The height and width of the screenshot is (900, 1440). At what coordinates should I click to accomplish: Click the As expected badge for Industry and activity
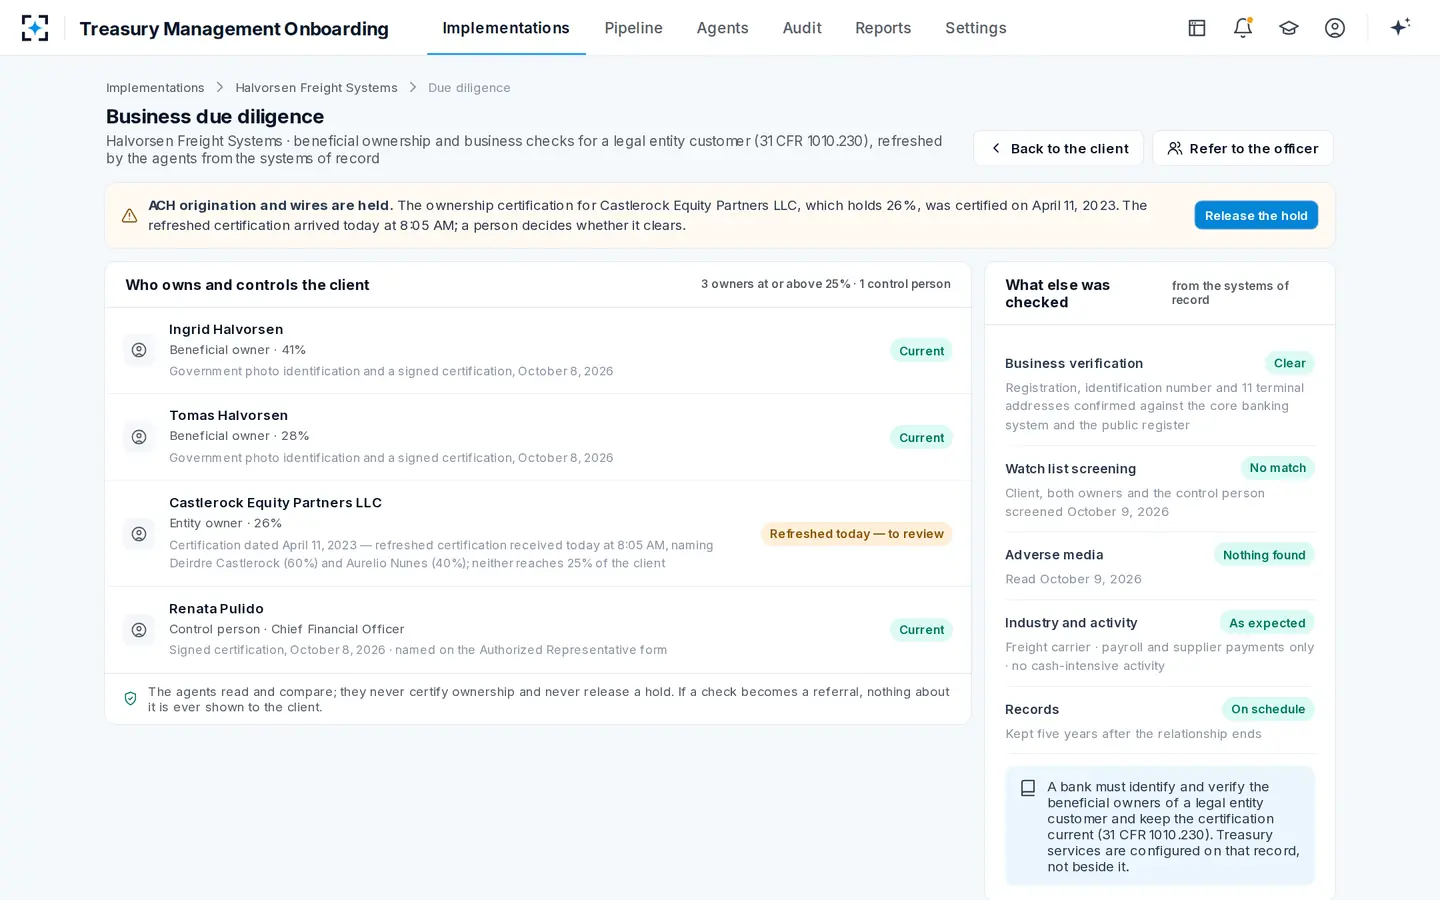[1267, 623]
